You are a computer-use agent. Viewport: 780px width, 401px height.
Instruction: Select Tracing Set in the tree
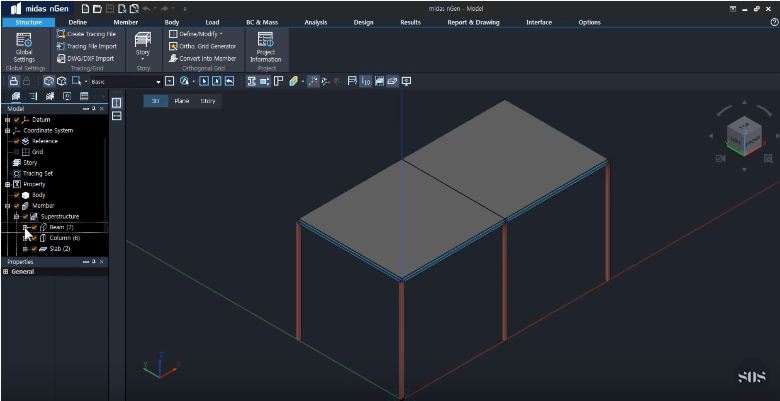coord(38,174)
